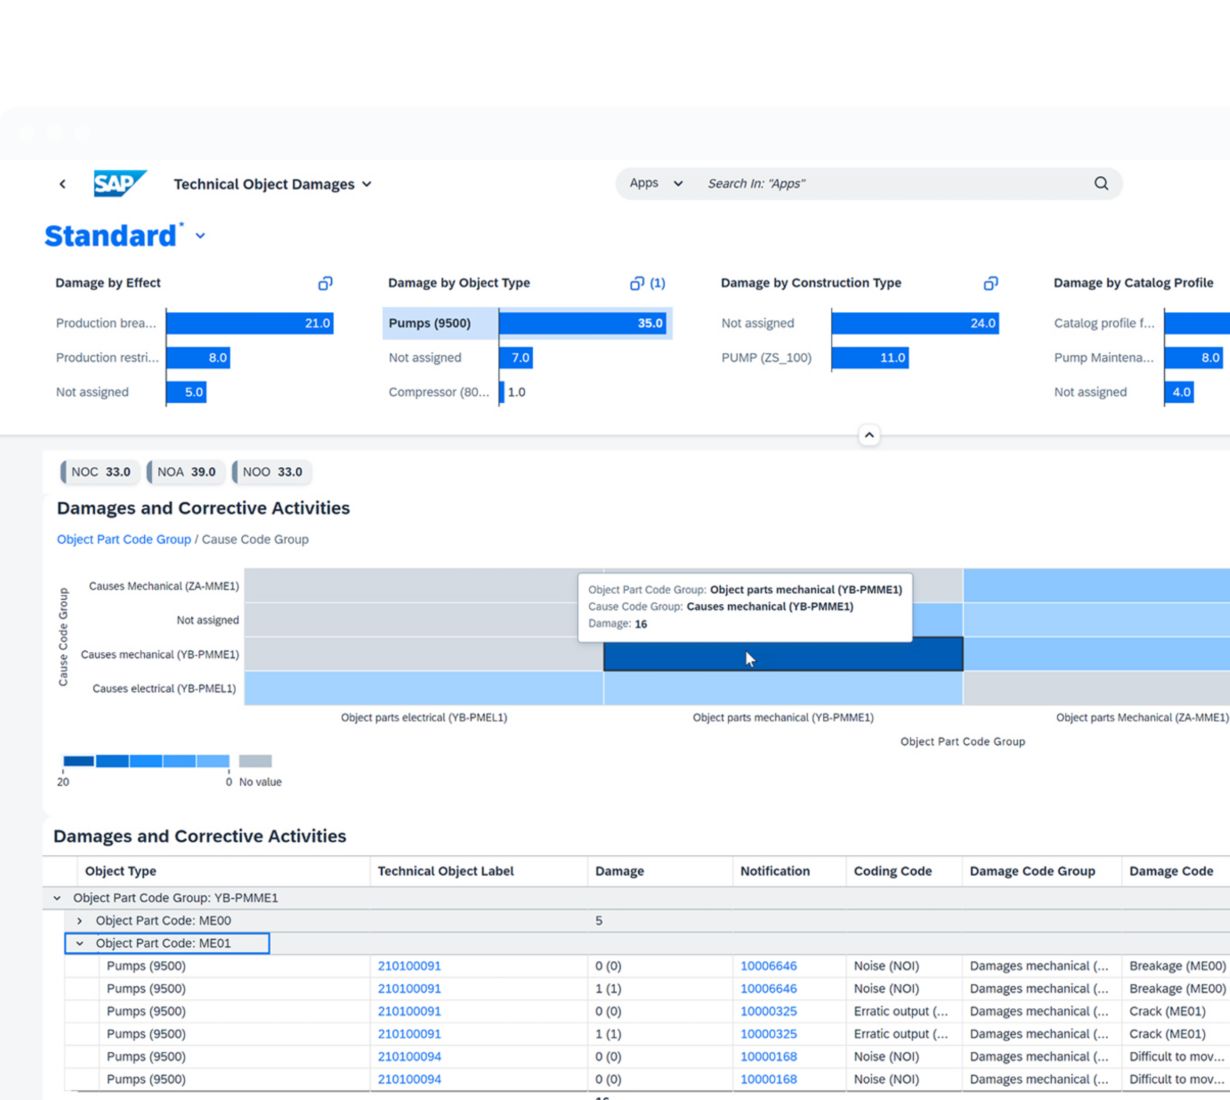Open Damage by Effect value help icon

[x=325, y=284]
